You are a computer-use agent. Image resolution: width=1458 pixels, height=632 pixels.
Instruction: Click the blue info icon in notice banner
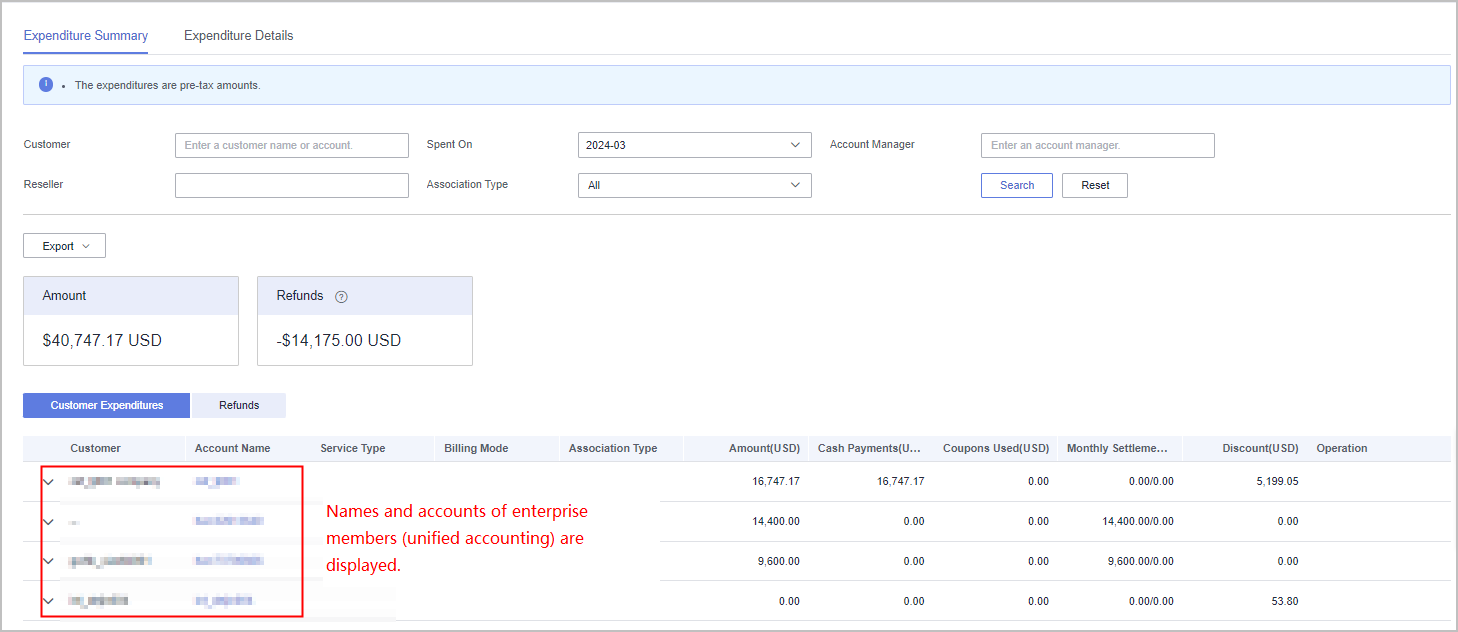pyautogui.click(x=46, y=85)
